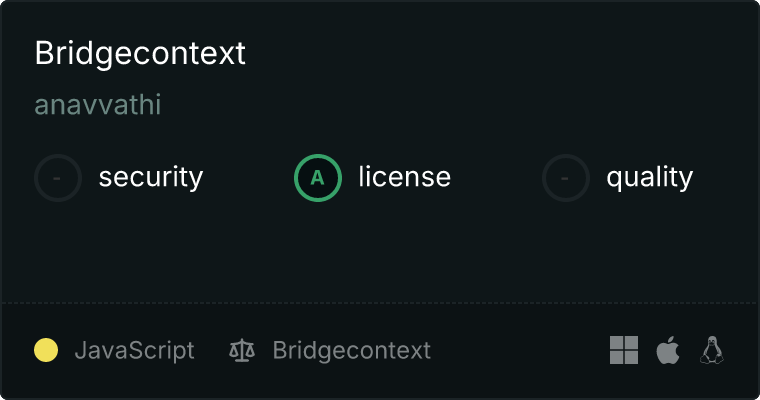Click the Linux penguin platform icon
760x400 pixels.
click(712, 350)
